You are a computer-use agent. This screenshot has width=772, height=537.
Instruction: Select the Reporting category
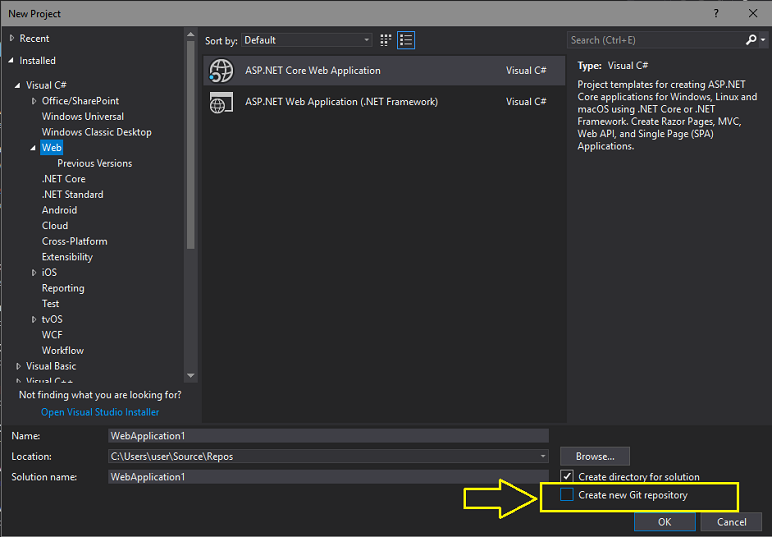63,288
